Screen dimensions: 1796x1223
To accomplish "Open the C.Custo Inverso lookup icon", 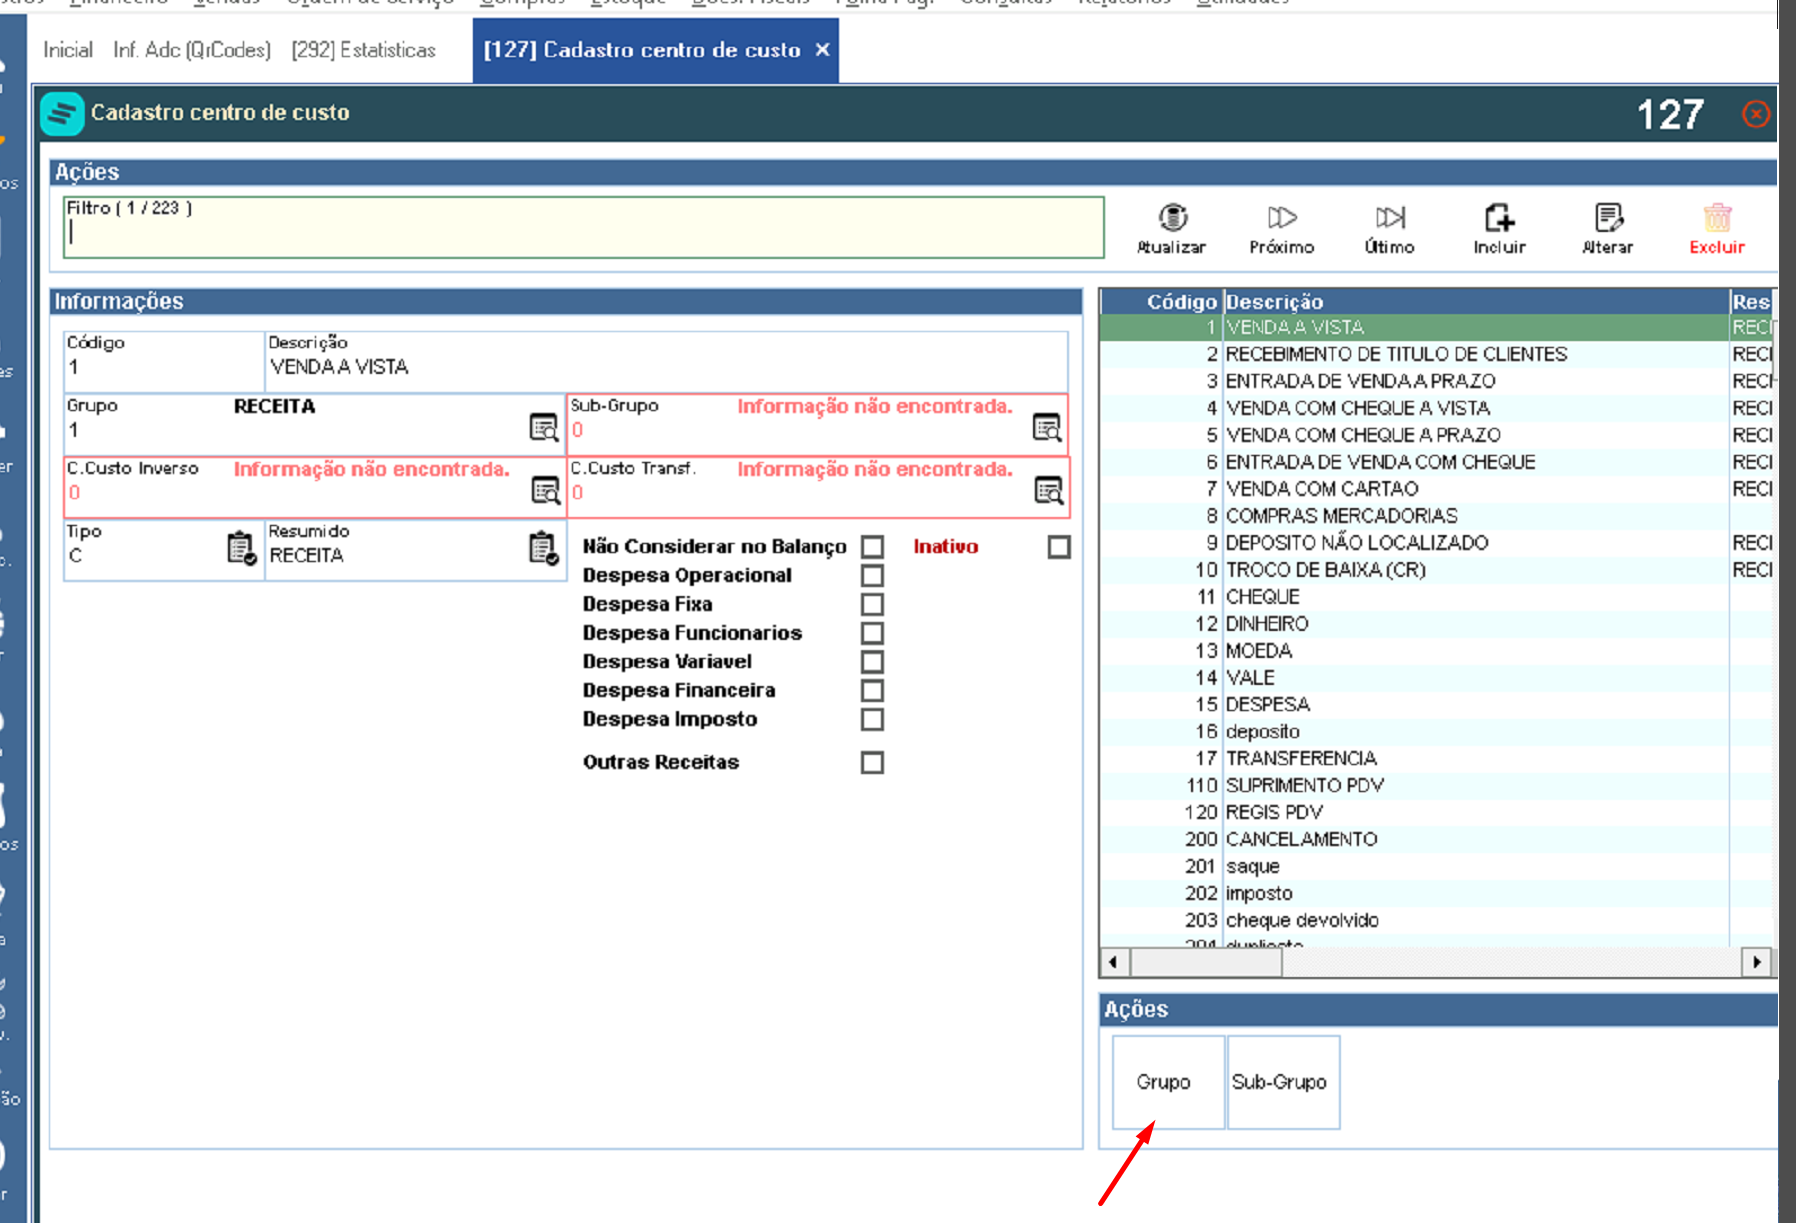I will click(546, 491).
